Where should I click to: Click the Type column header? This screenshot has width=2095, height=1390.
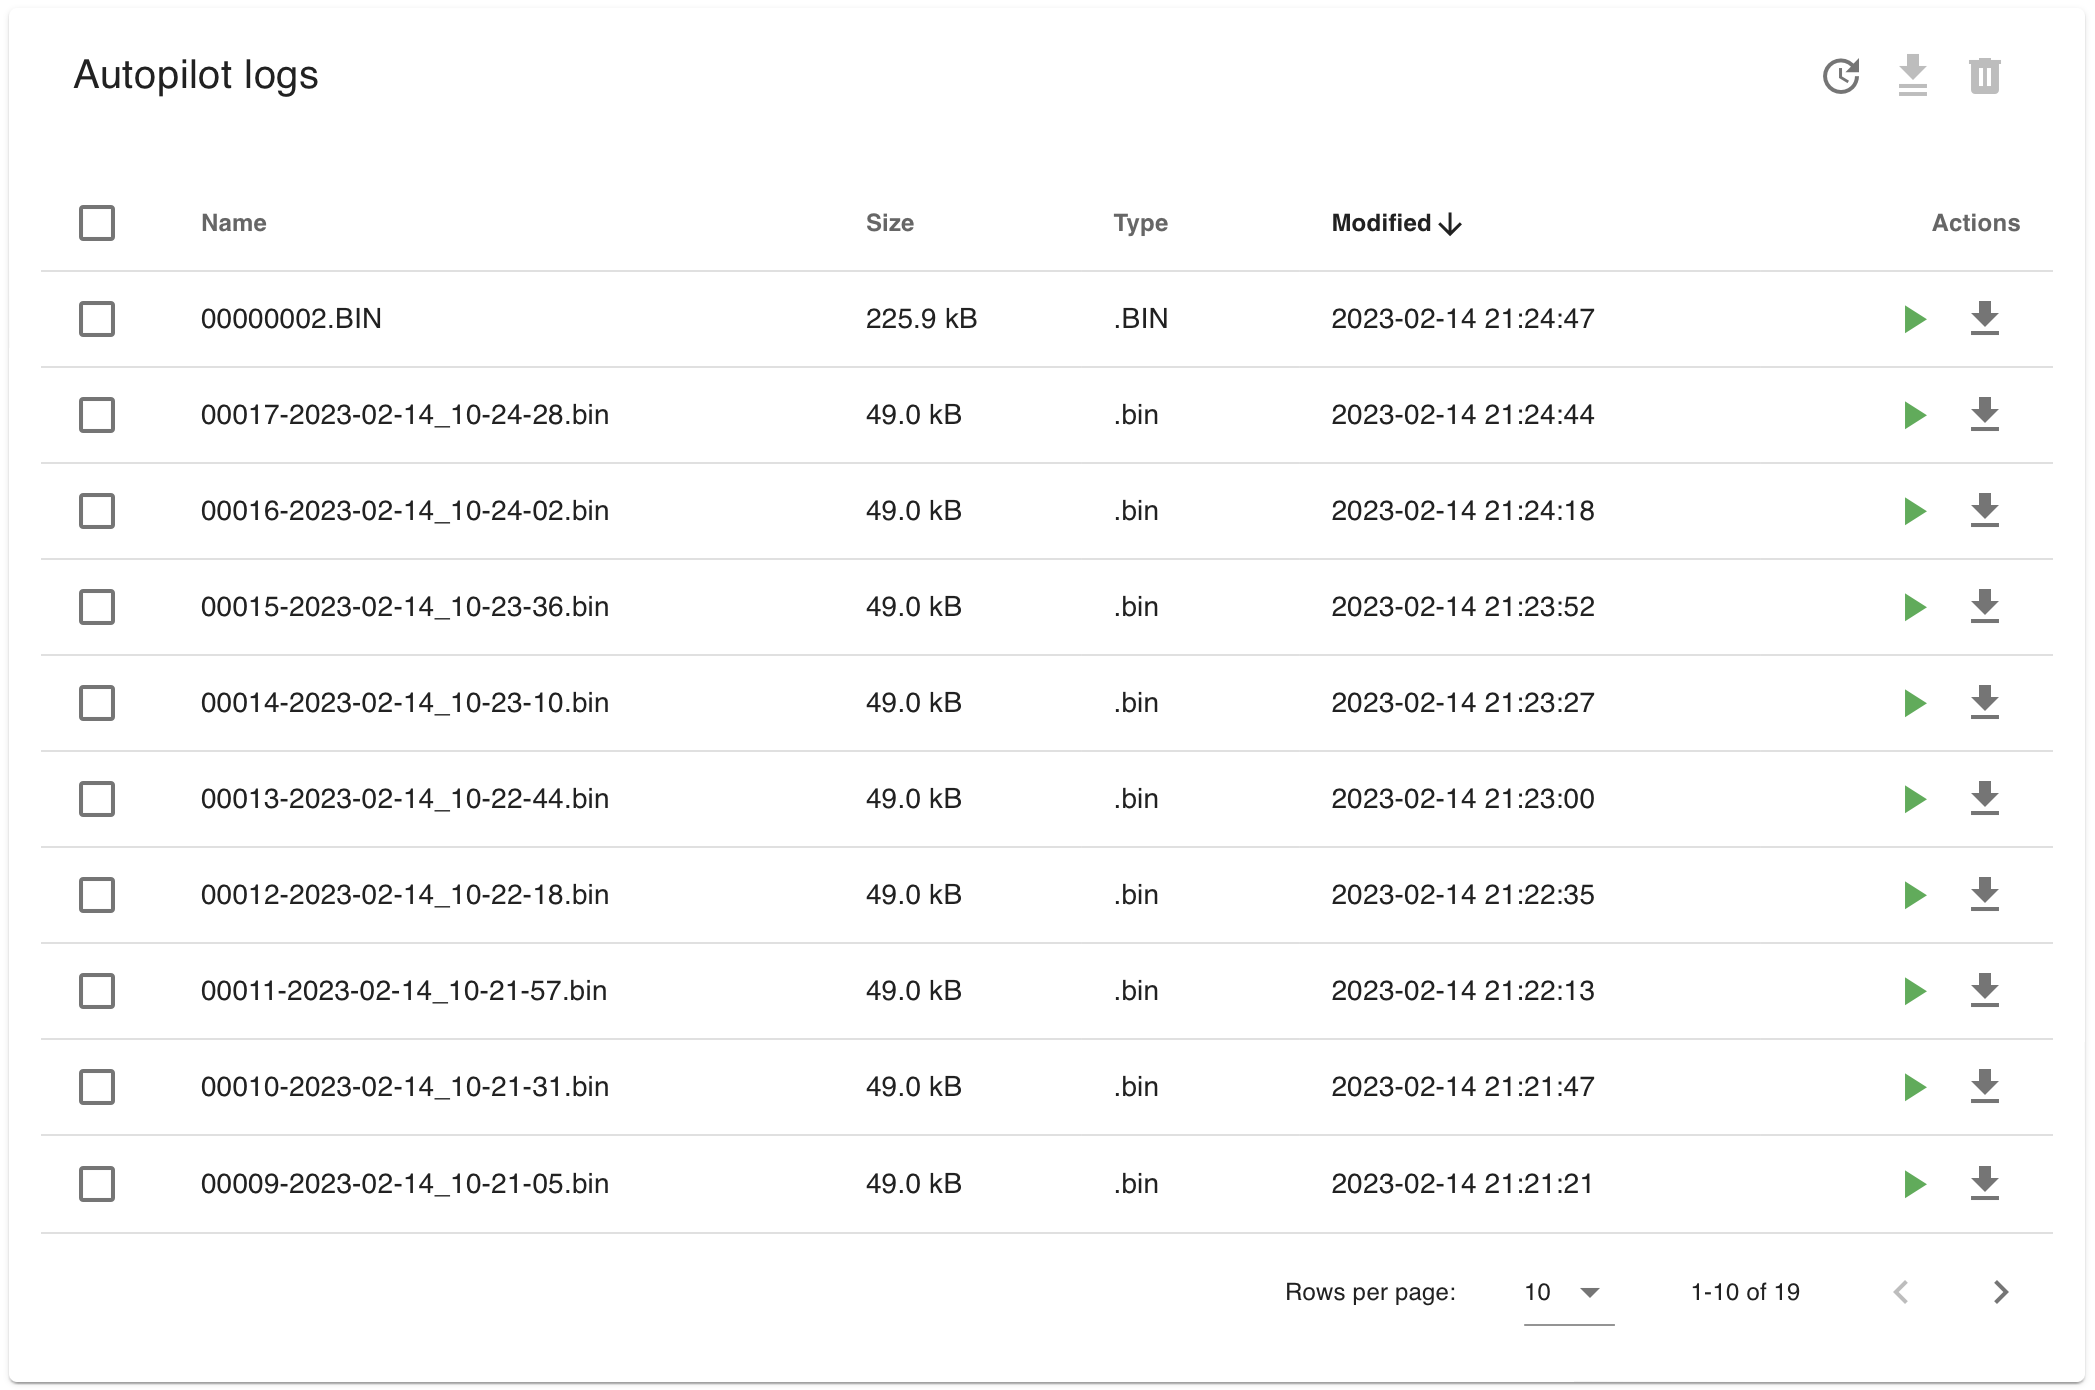(x=1140, y=223)
